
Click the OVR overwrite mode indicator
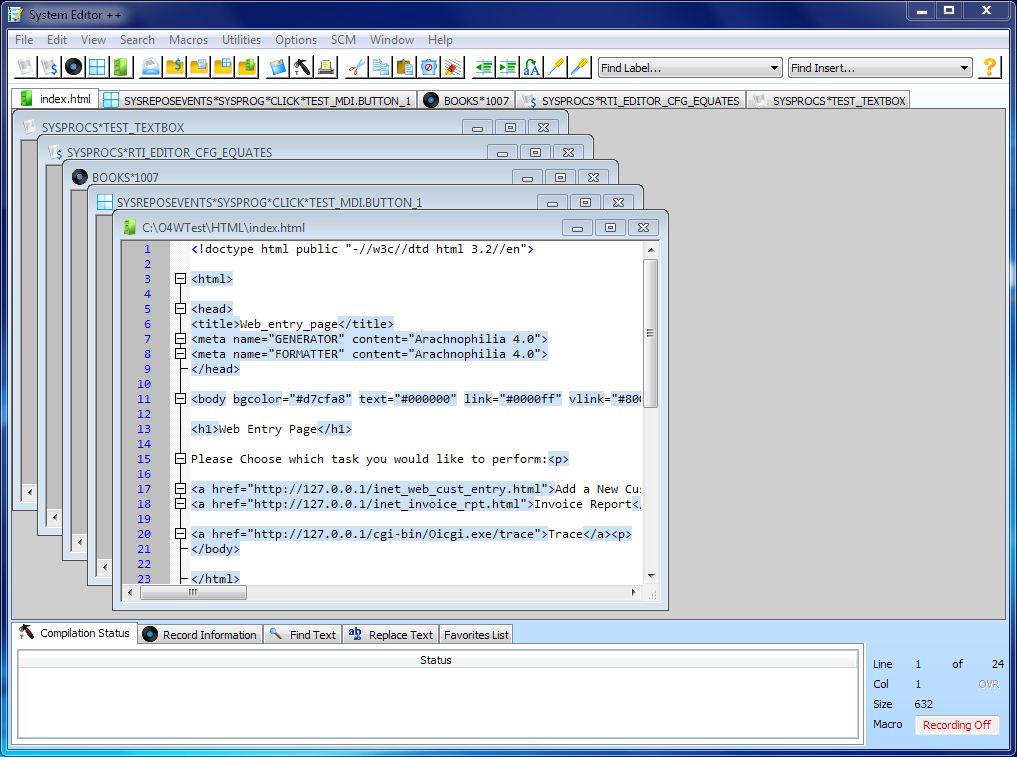click(x=988, y=684)
